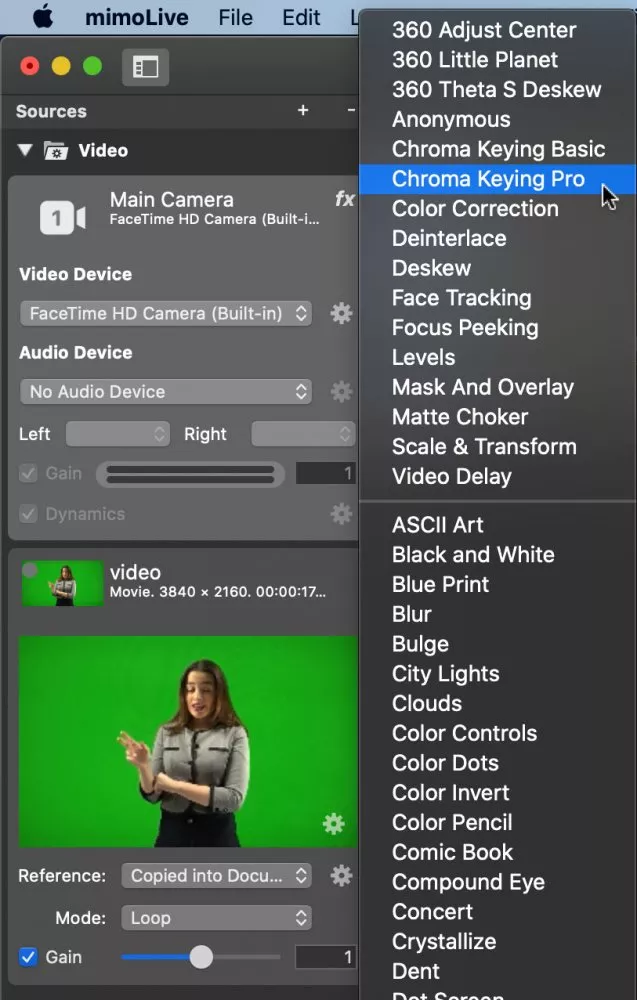Click the Main Camera Gain level bar
Screen dimensions: 637x1000
click(x=190, y=474)
